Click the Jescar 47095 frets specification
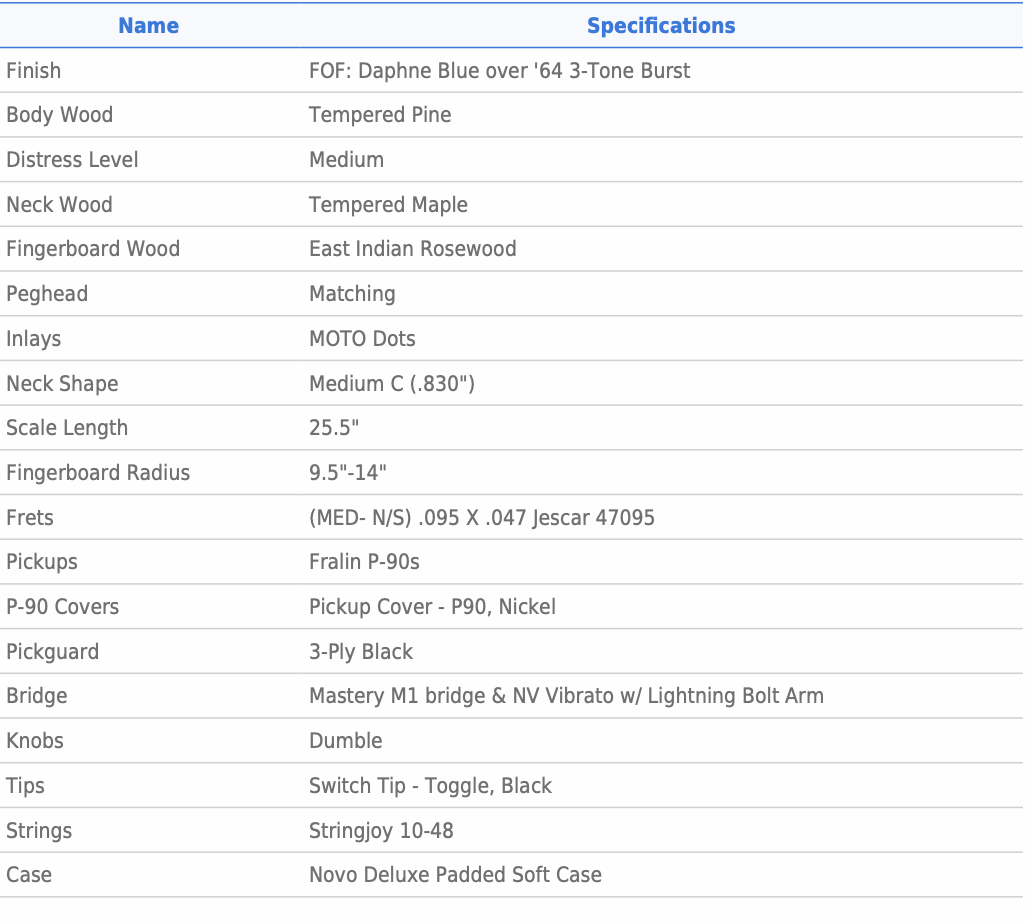 click(x=482, y=518)
